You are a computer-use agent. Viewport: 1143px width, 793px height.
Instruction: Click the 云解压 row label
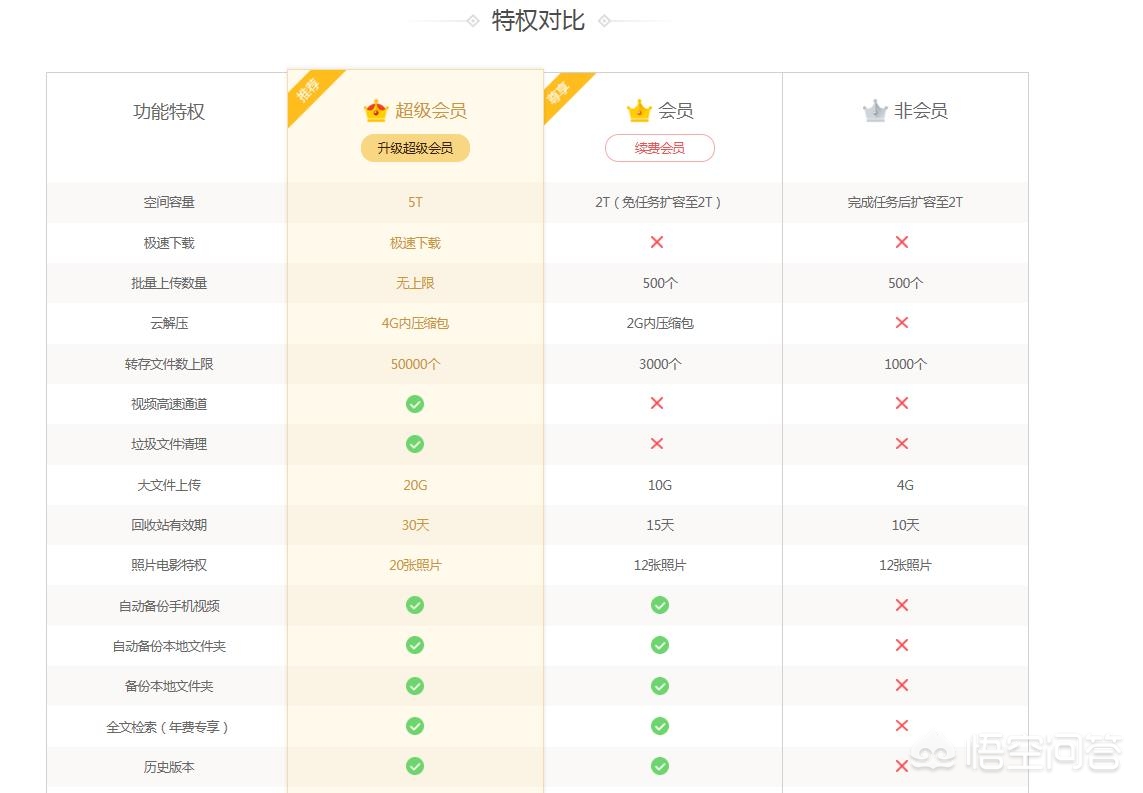(169, 323)
